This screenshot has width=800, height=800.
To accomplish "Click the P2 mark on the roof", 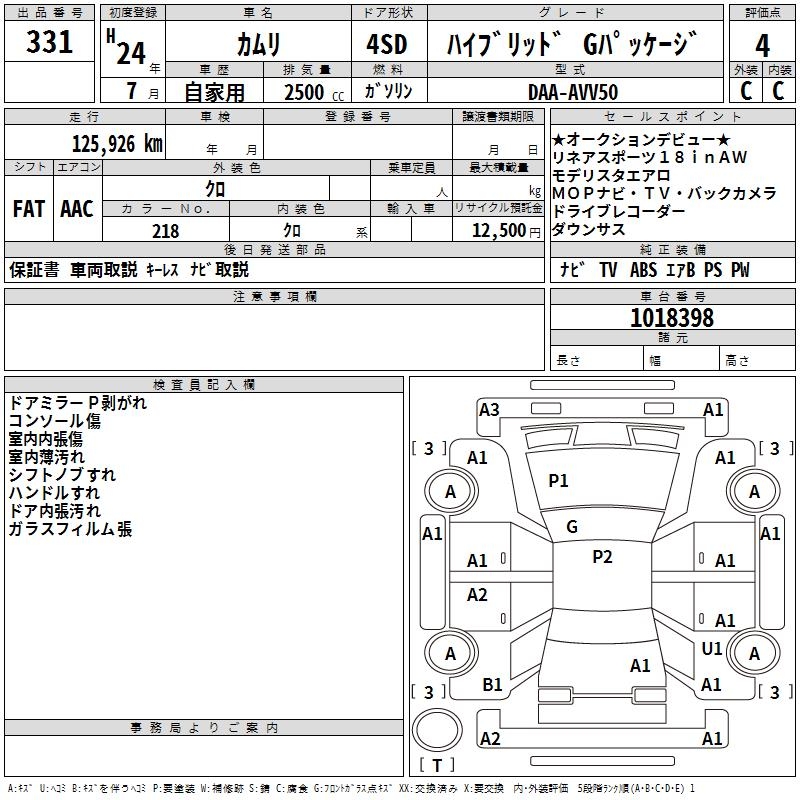I will point(602,557).
